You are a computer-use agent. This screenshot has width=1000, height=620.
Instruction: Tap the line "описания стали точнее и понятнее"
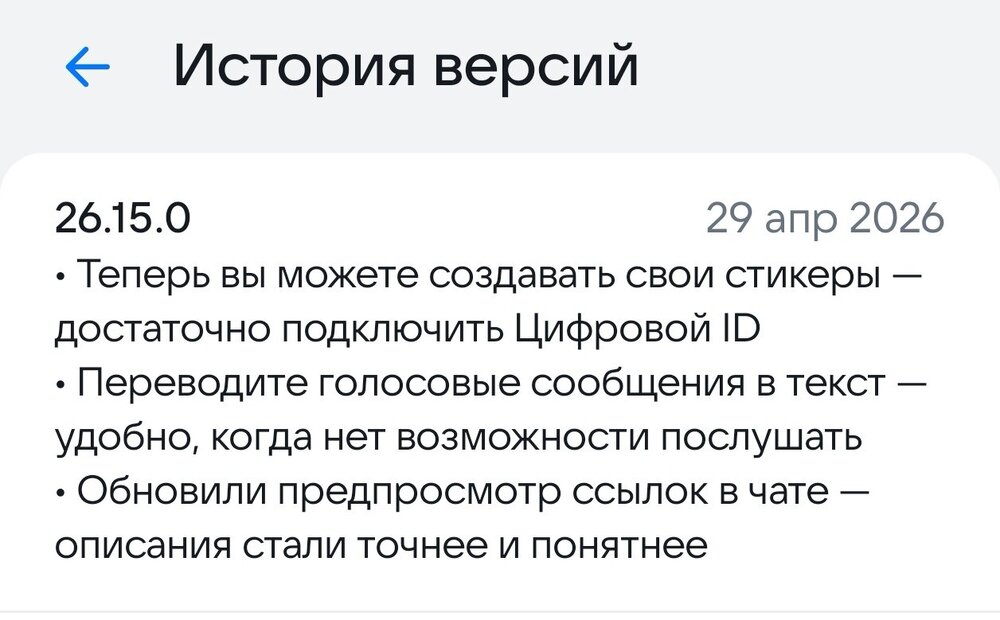382,547
